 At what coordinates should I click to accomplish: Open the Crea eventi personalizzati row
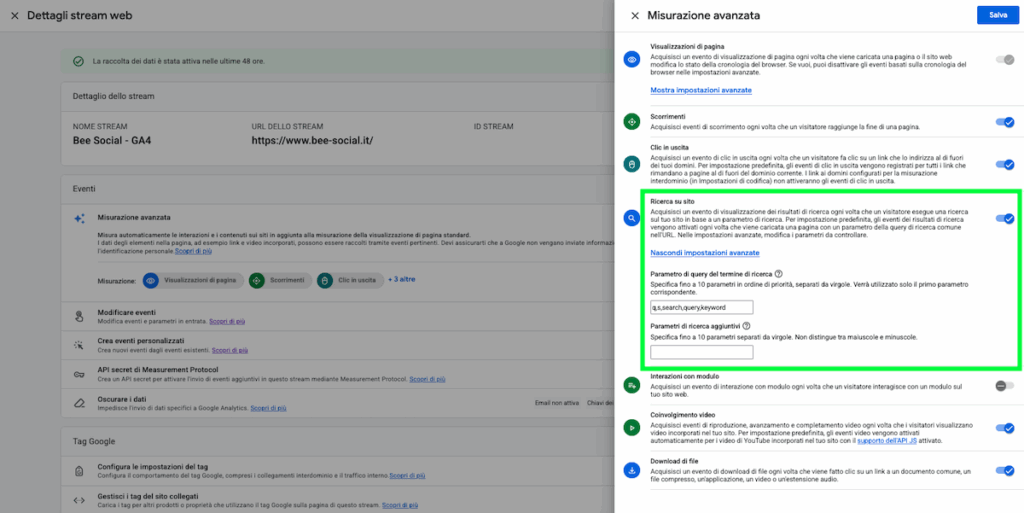click(x=340, y=345)
